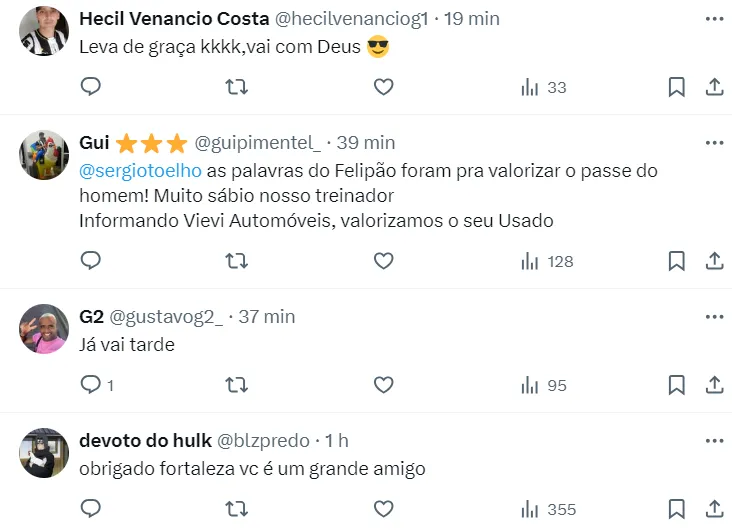Like Hecil Venancio Costa's tweet
732x530 pixels.
click(x=383, y=87)
